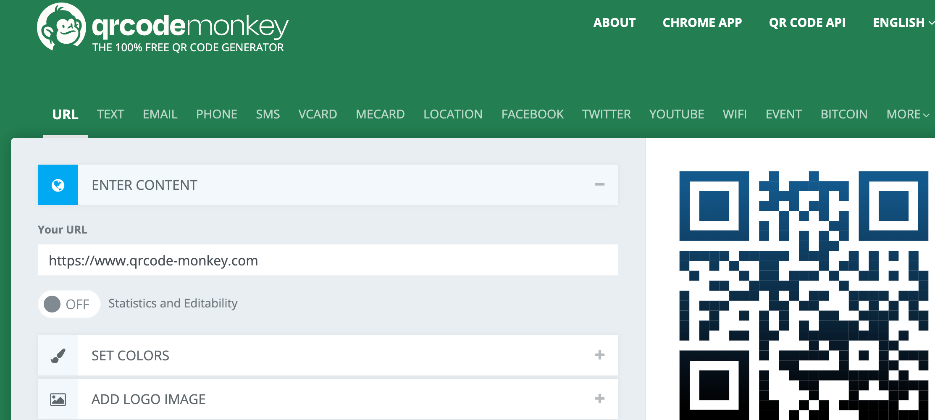This screenshot has width=935, height=420.
Task: Collapse the Enter Content section
Action: pos(599,185)
